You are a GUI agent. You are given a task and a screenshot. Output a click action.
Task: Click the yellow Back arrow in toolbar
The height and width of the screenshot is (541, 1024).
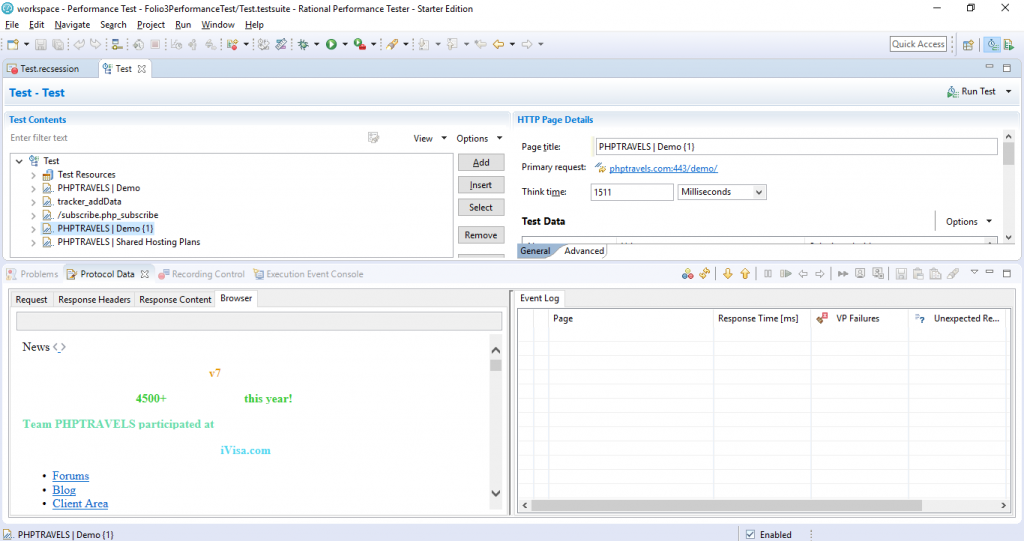[498, 44]
